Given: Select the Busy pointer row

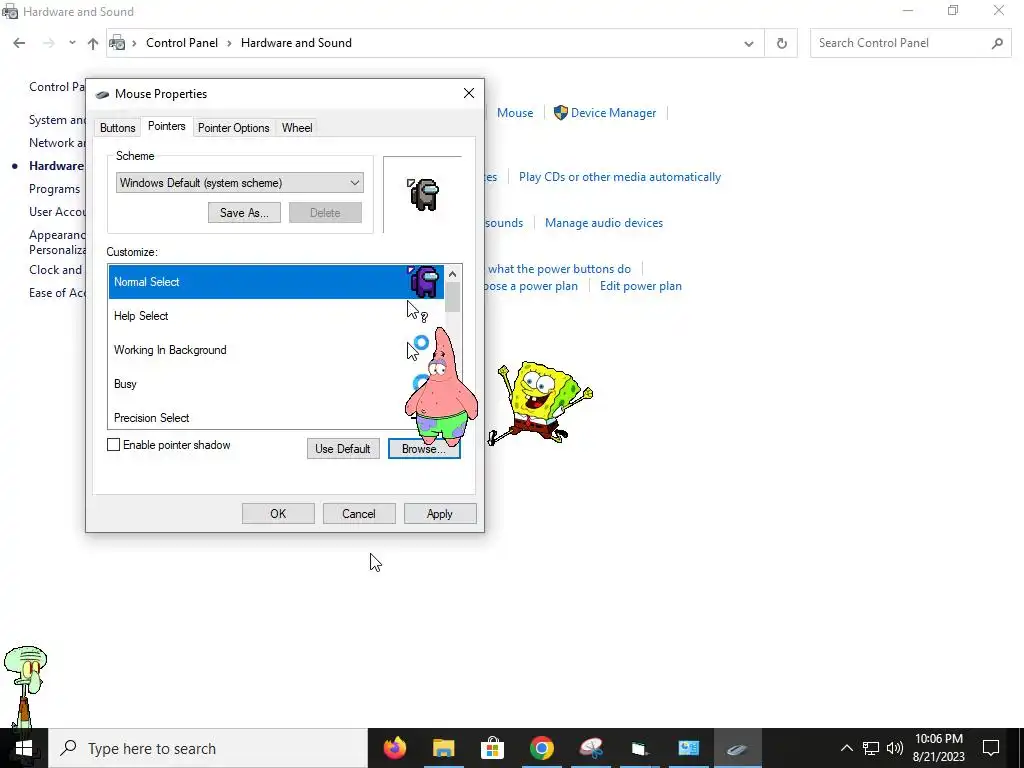Looking at the screenshot, I should 276,384.
